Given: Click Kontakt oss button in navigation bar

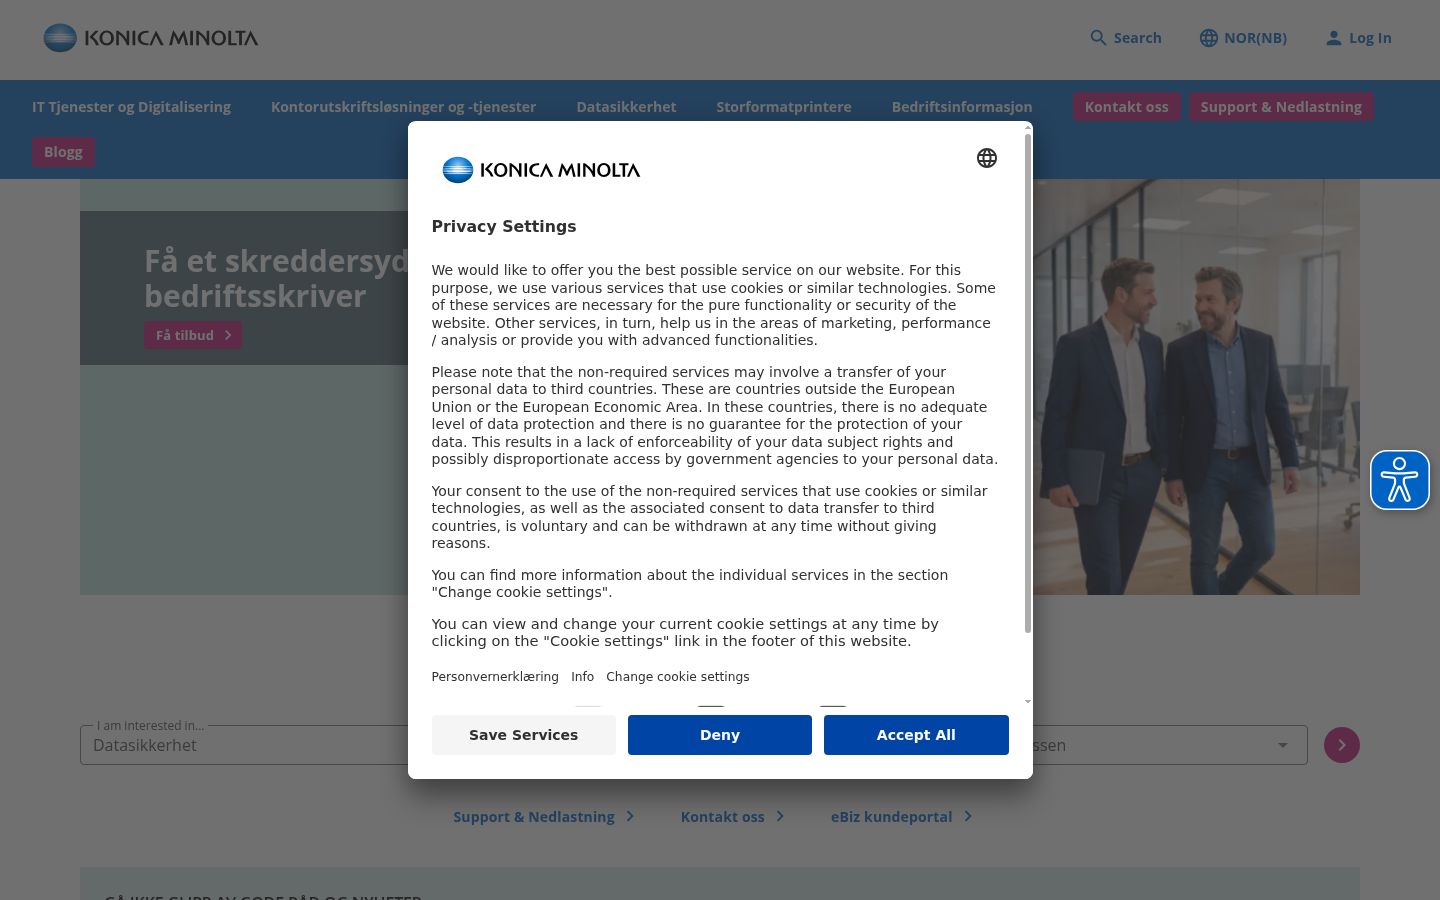Looking at the screenshot, I should pyautogui.click(x=1127, y=107).
